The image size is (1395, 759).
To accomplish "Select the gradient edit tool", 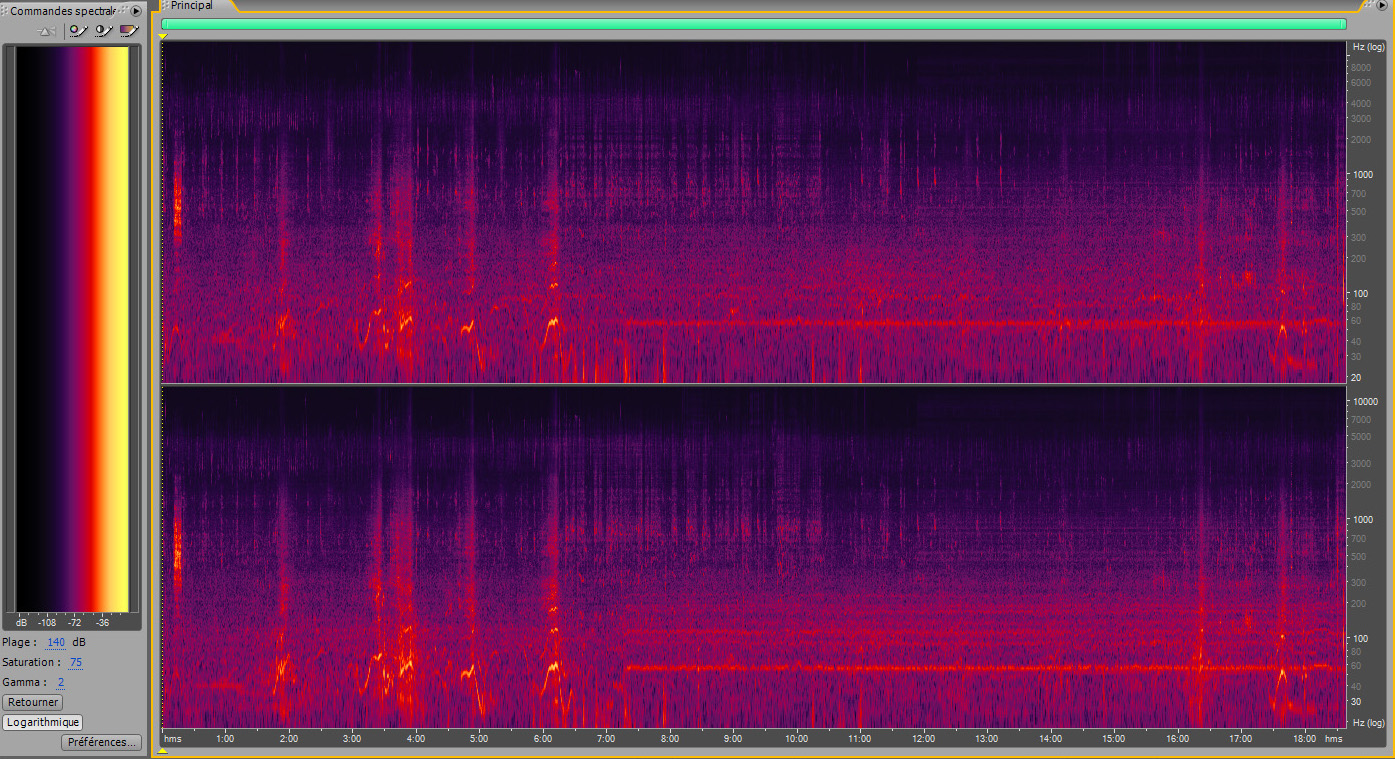I will [x=127, y=31].
